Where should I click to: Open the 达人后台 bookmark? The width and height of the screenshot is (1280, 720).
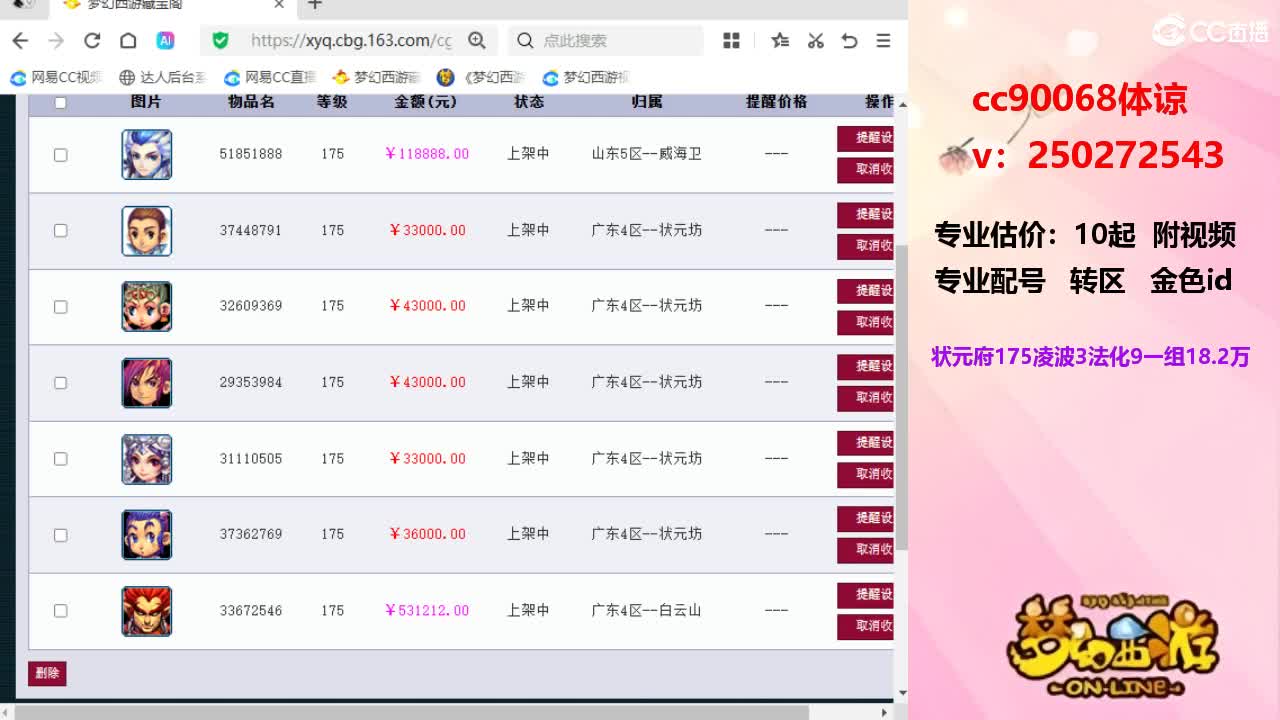[163, 77]
